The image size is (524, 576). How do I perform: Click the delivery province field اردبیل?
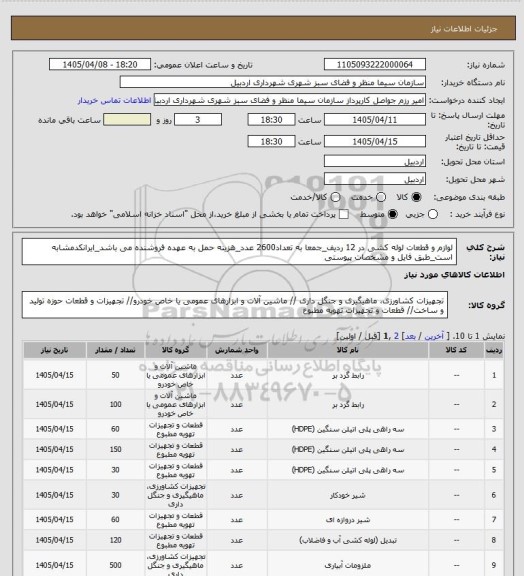click(375, 161)
